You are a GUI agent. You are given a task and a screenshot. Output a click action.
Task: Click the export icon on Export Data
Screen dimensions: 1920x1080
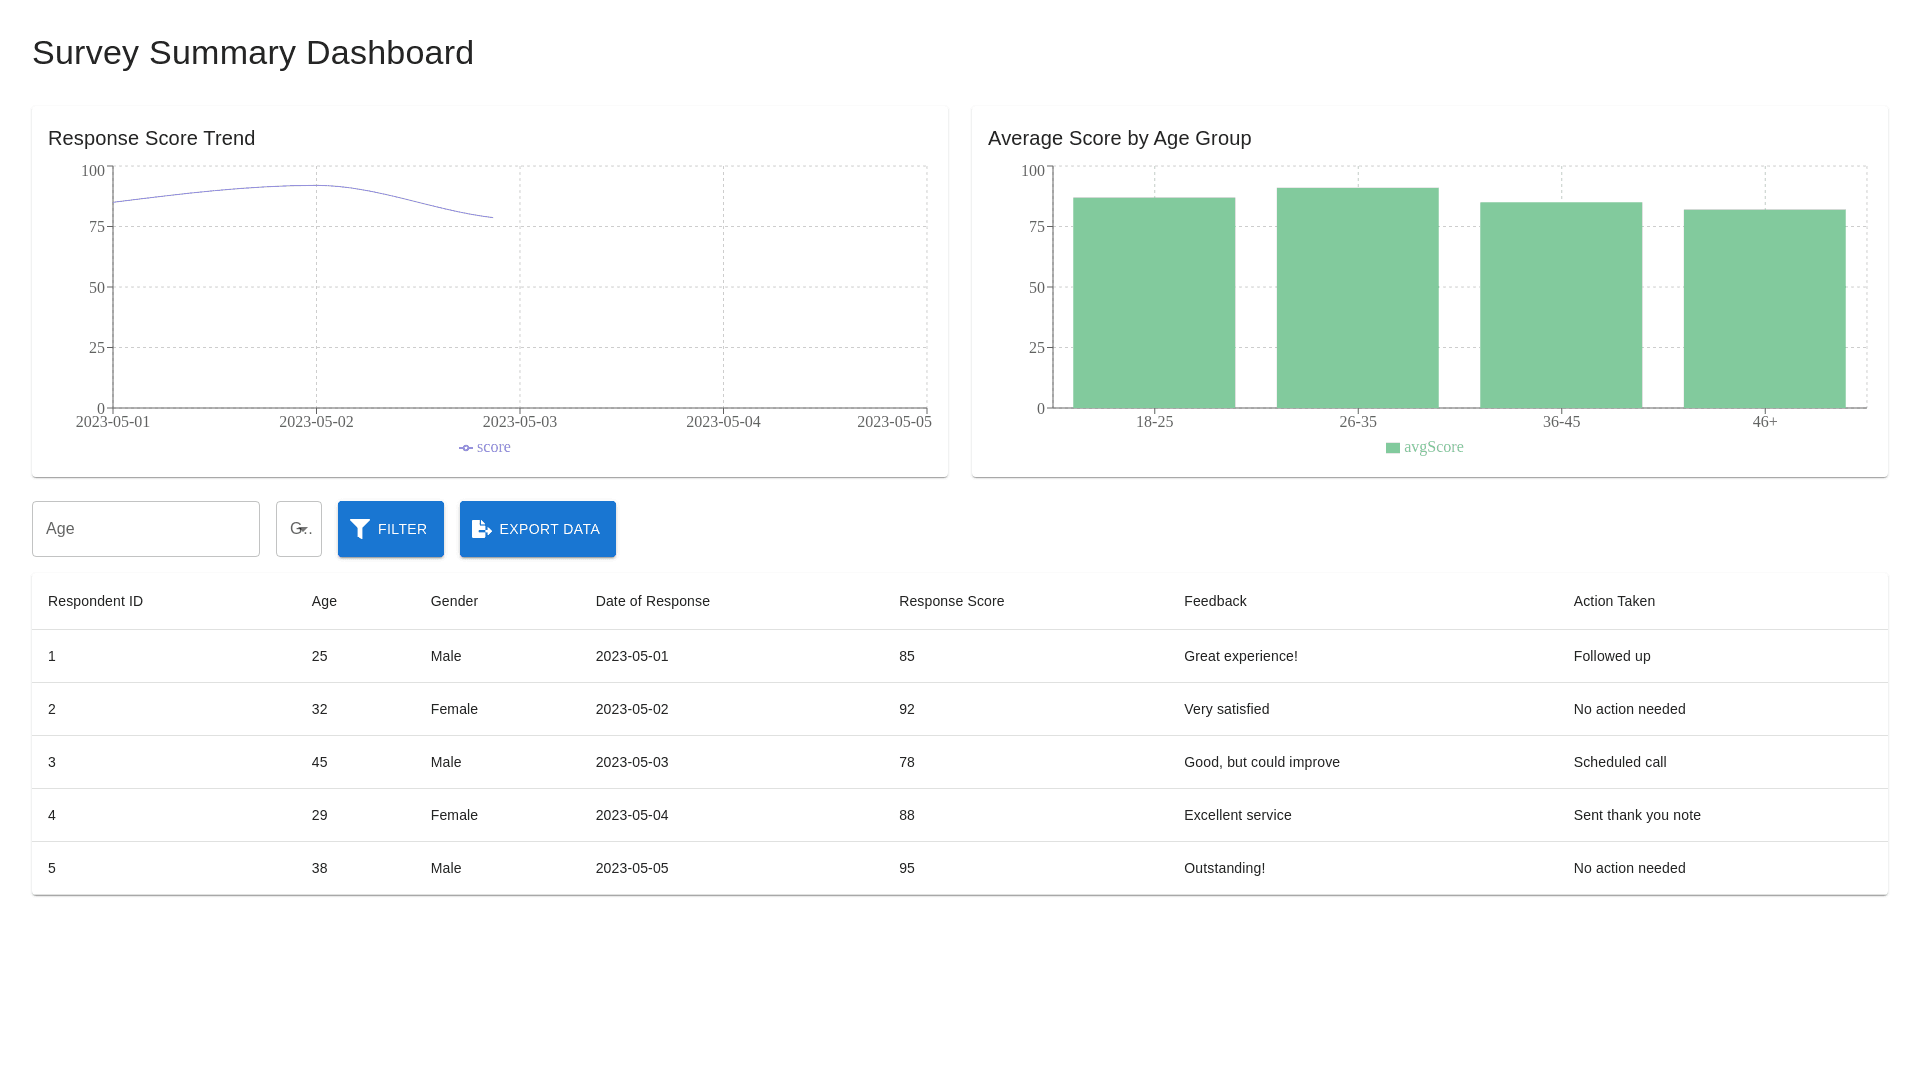(x=481, y=529)
